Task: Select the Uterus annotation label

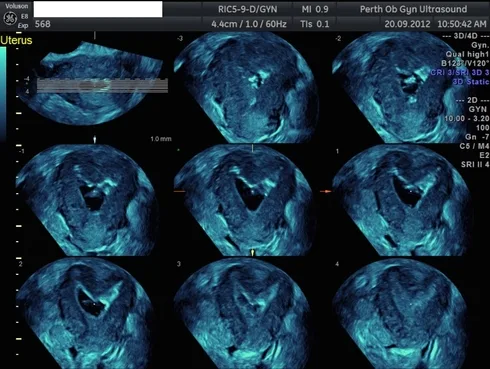Action: tap(16, 40)
